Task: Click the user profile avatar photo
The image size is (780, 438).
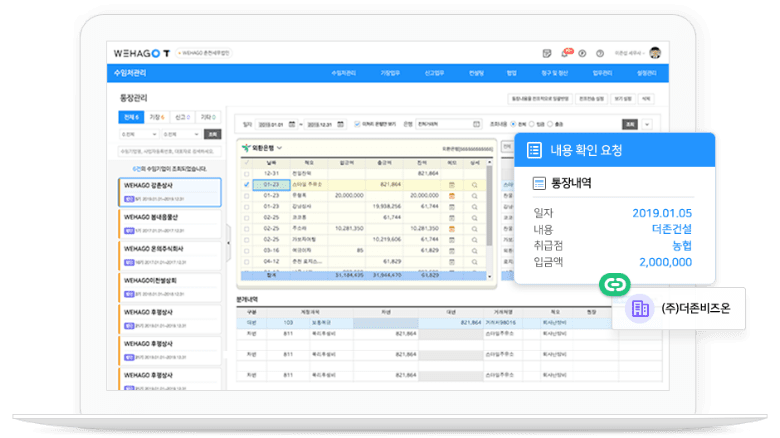Action: point(655,53)
